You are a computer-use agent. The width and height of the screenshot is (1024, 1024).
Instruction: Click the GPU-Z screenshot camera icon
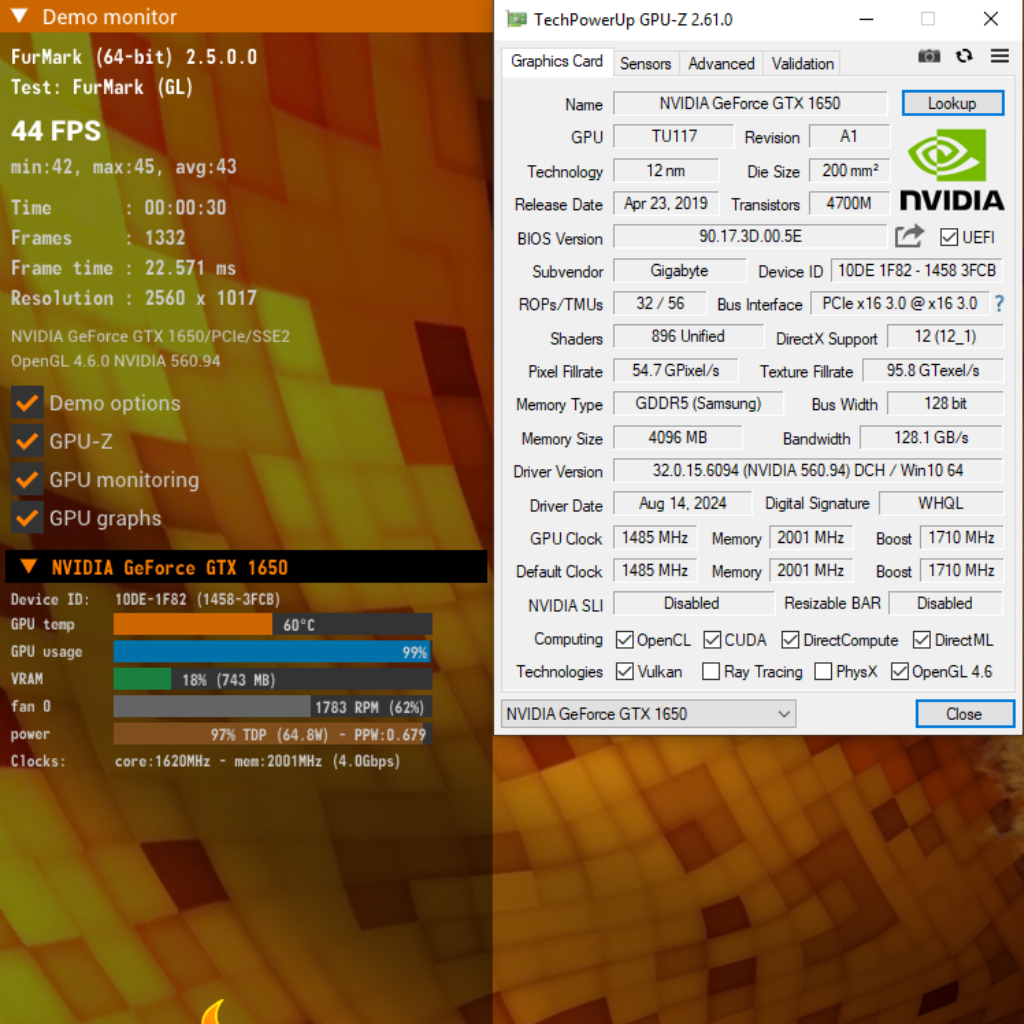(x=929, y=56)
